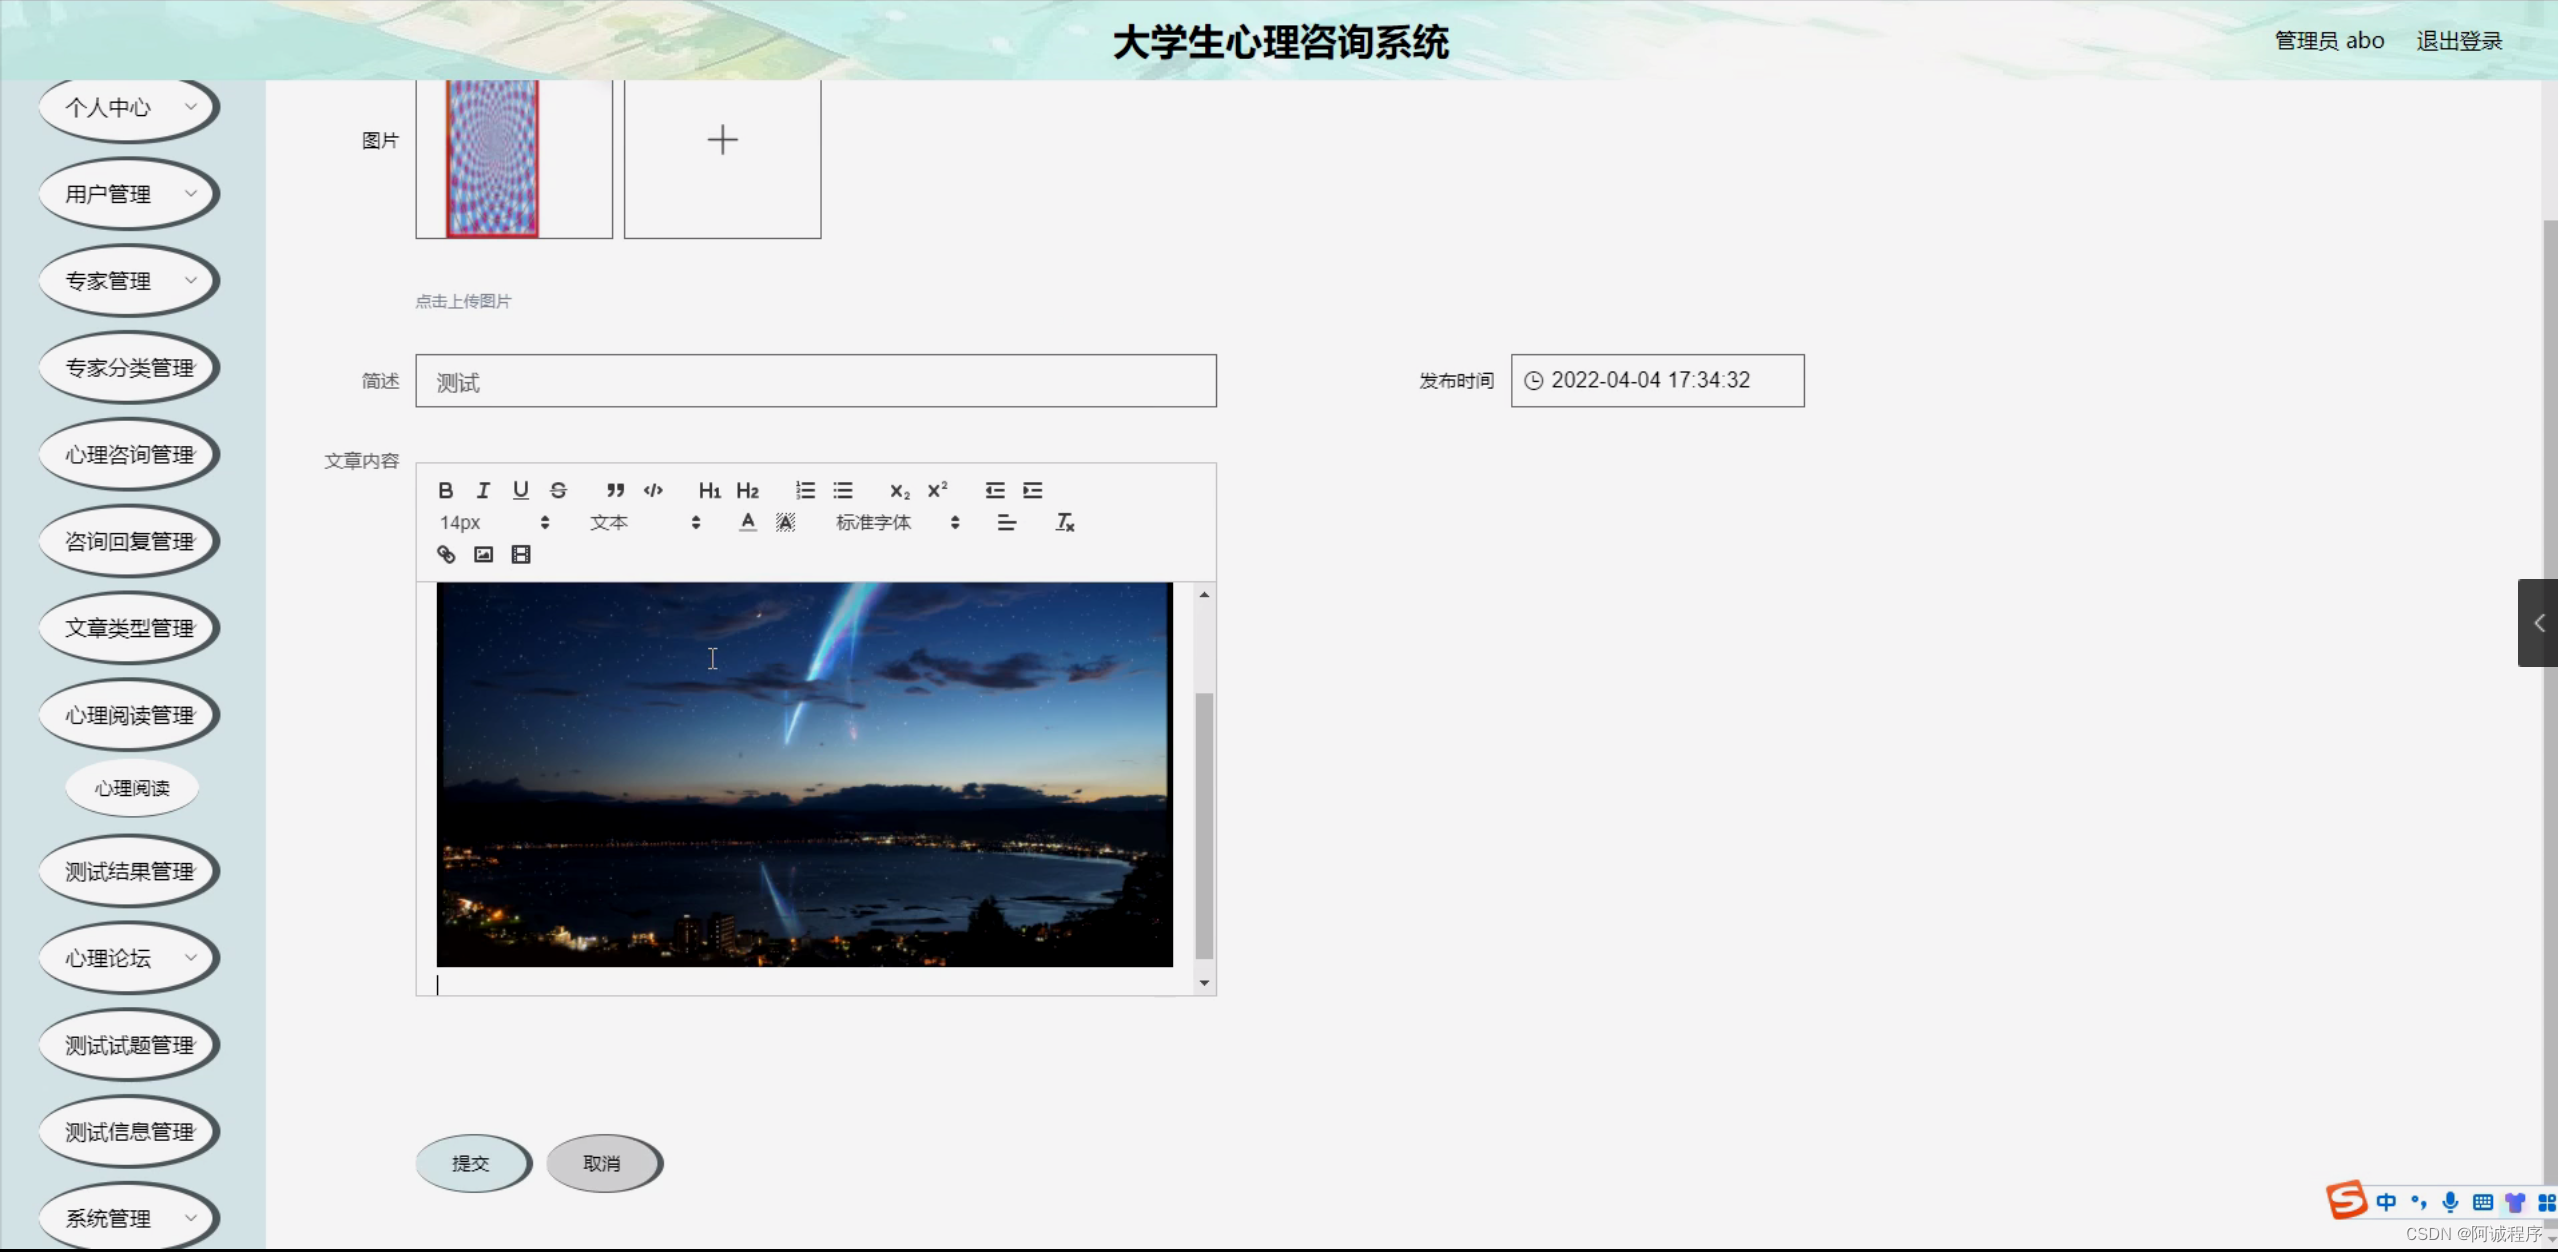
Task: Insert a video with the film icon
Action: 521,554
